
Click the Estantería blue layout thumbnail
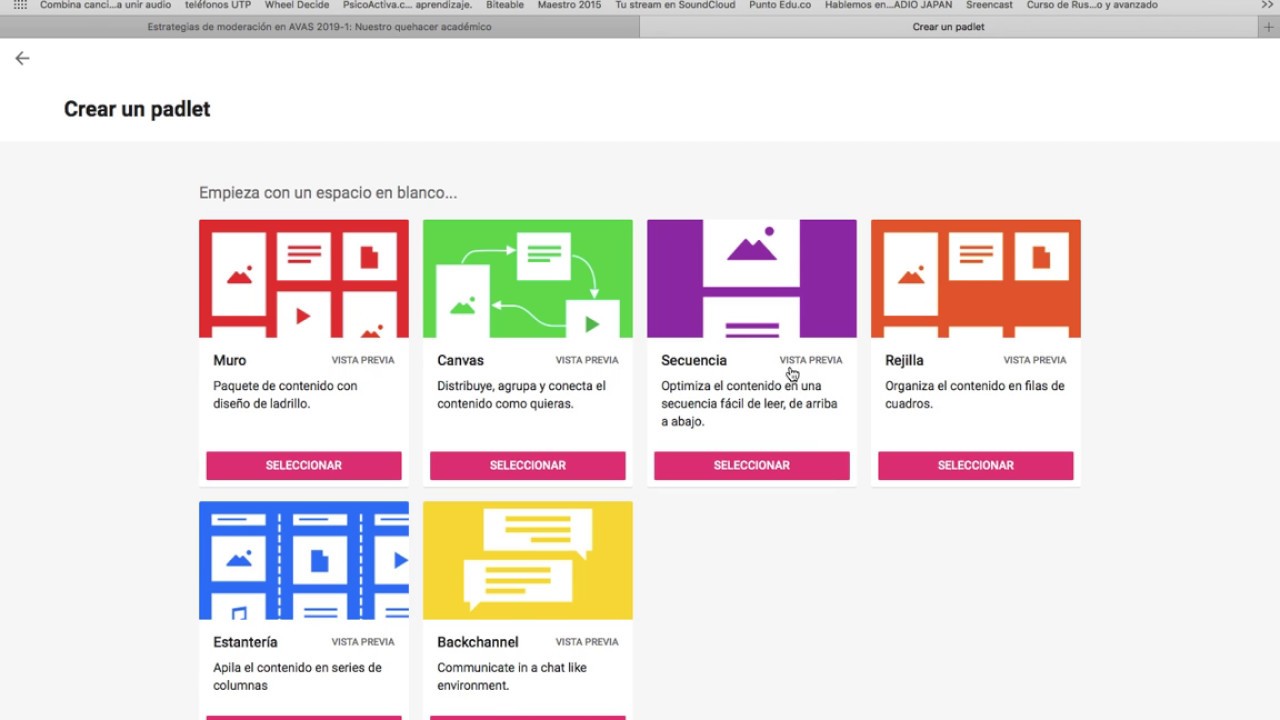pos(304,561)
